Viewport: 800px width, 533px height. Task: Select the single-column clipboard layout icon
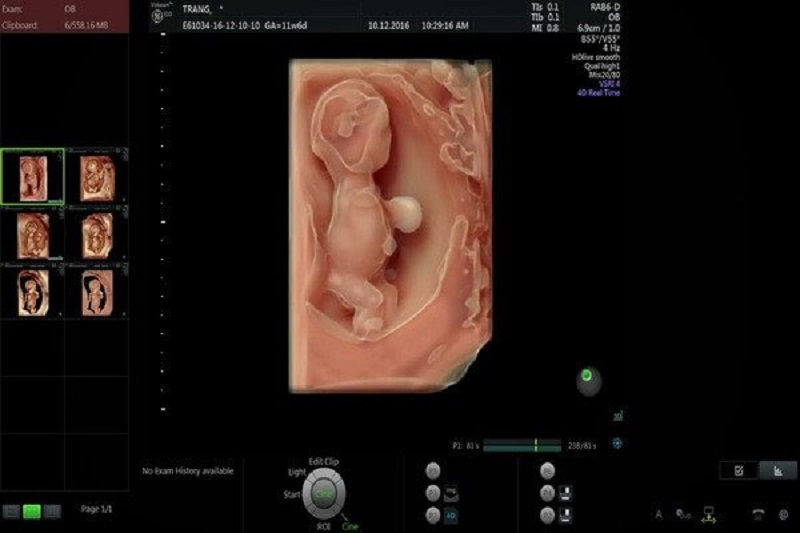click(x=12, y=512)
